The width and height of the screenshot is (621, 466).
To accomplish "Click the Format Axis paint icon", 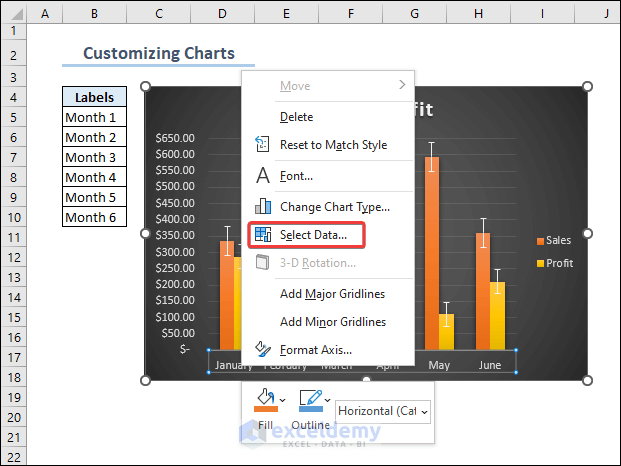I will coord(263,350).
